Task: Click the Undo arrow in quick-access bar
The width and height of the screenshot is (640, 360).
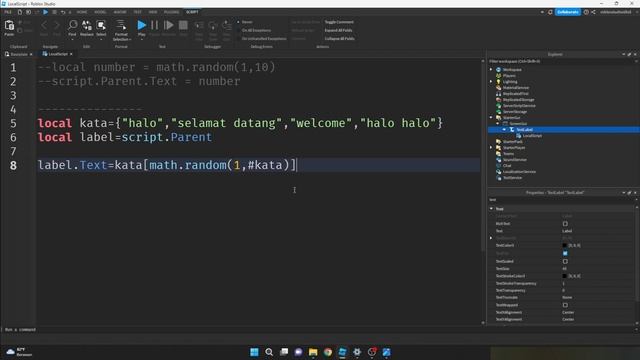Action: click(63, 12)
